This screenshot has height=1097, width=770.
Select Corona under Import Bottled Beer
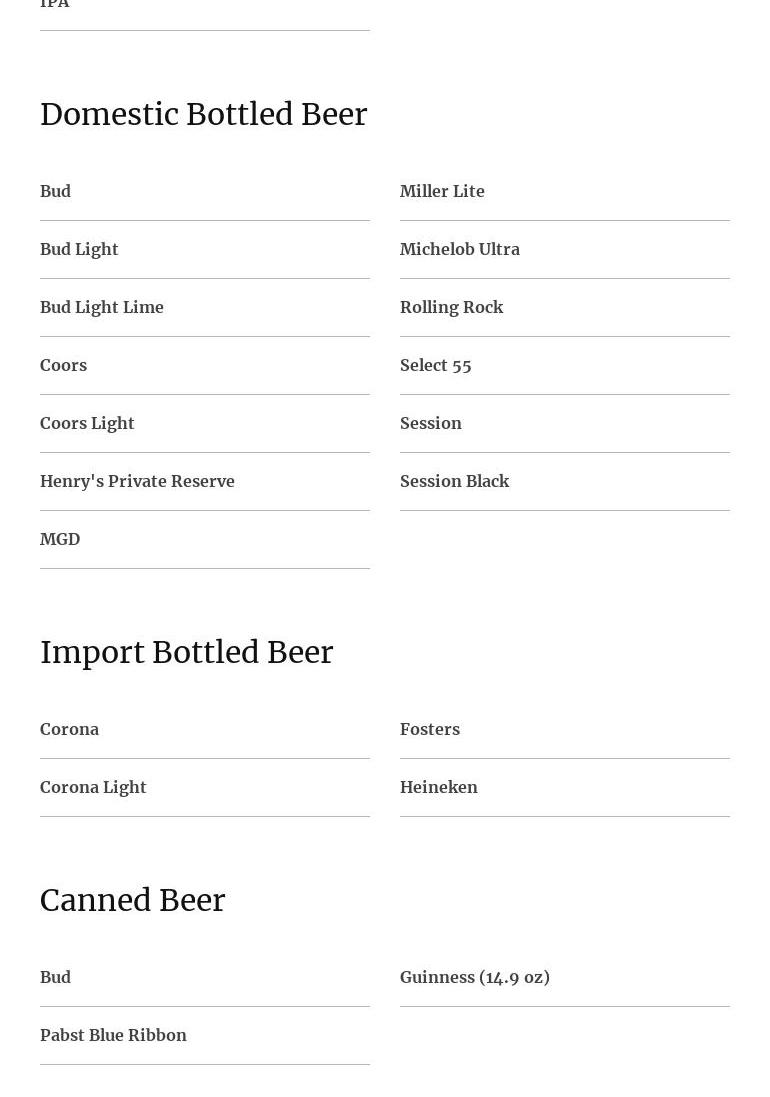[x=69, y=729]
